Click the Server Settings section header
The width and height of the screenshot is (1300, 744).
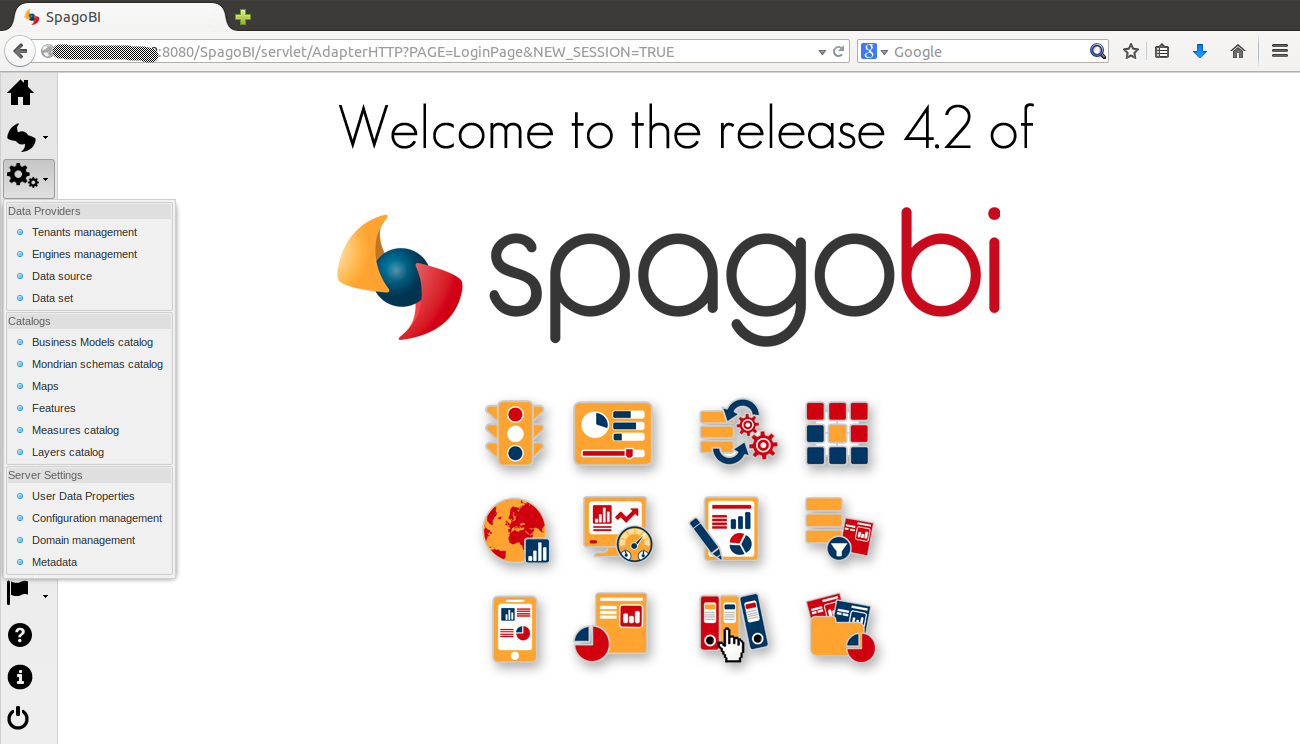pos(89,475)
